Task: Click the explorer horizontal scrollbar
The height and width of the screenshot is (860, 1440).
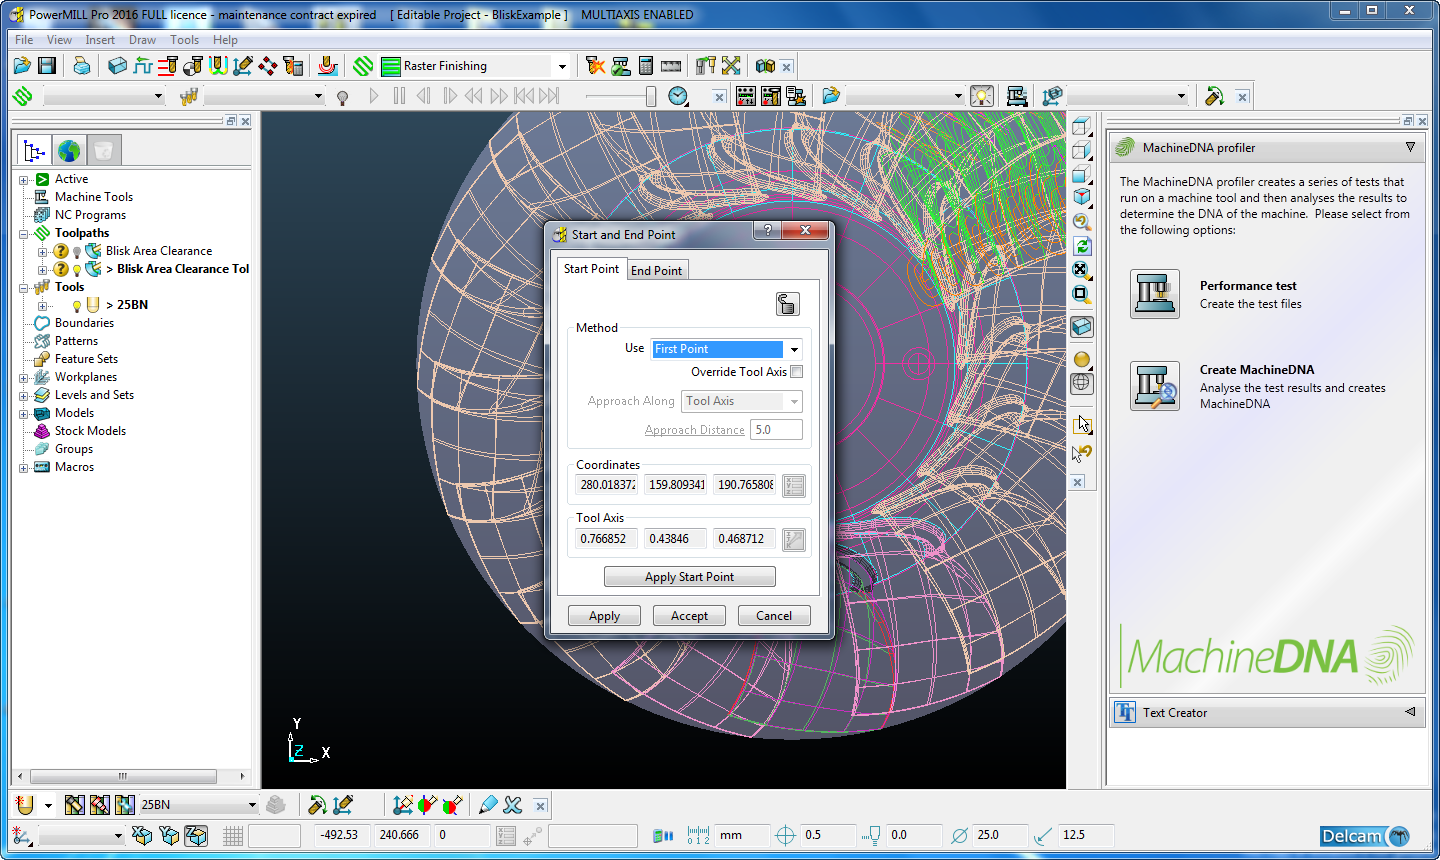Action: point(123,776)
